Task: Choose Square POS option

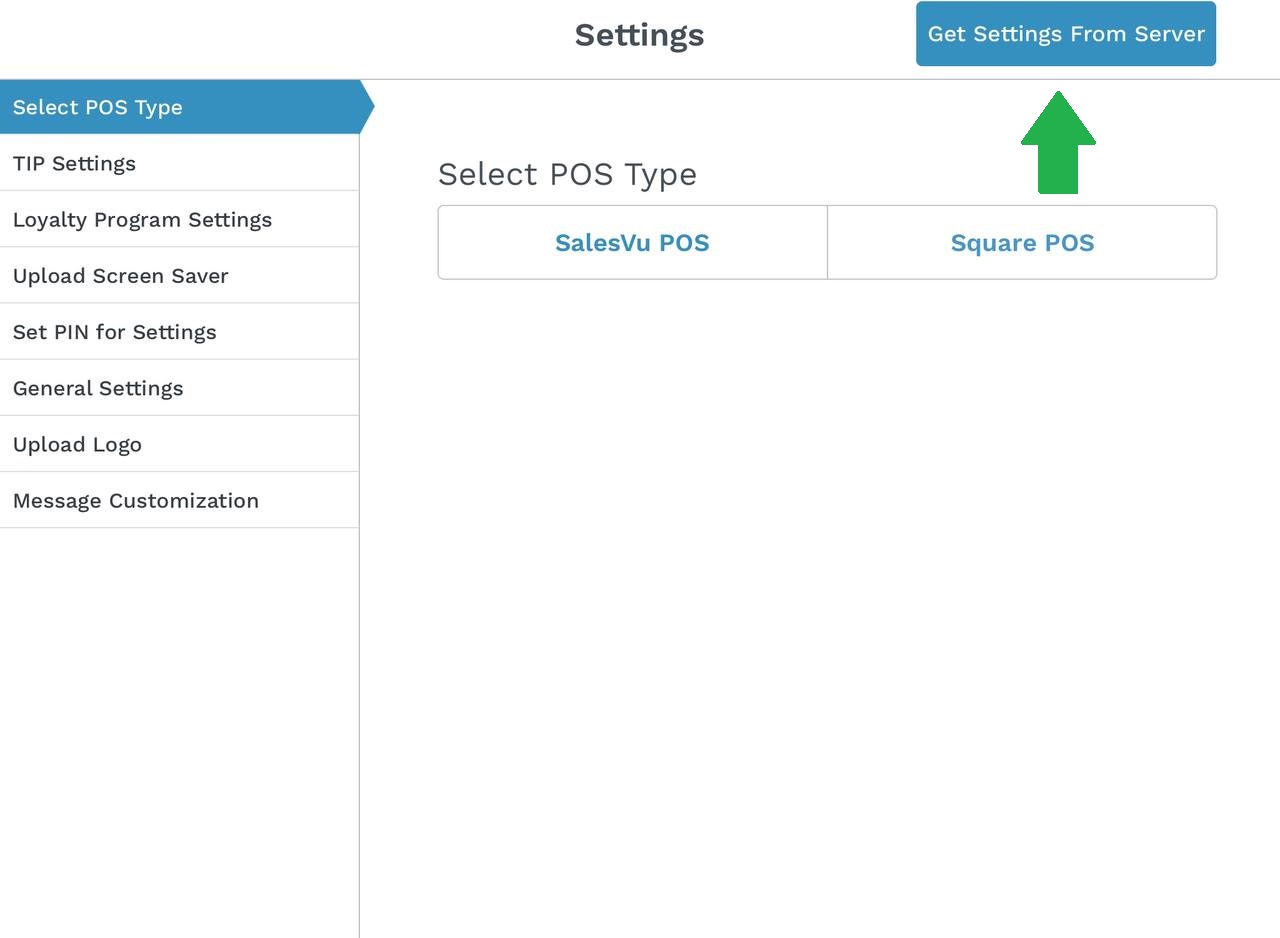Action: (1022, 242)
